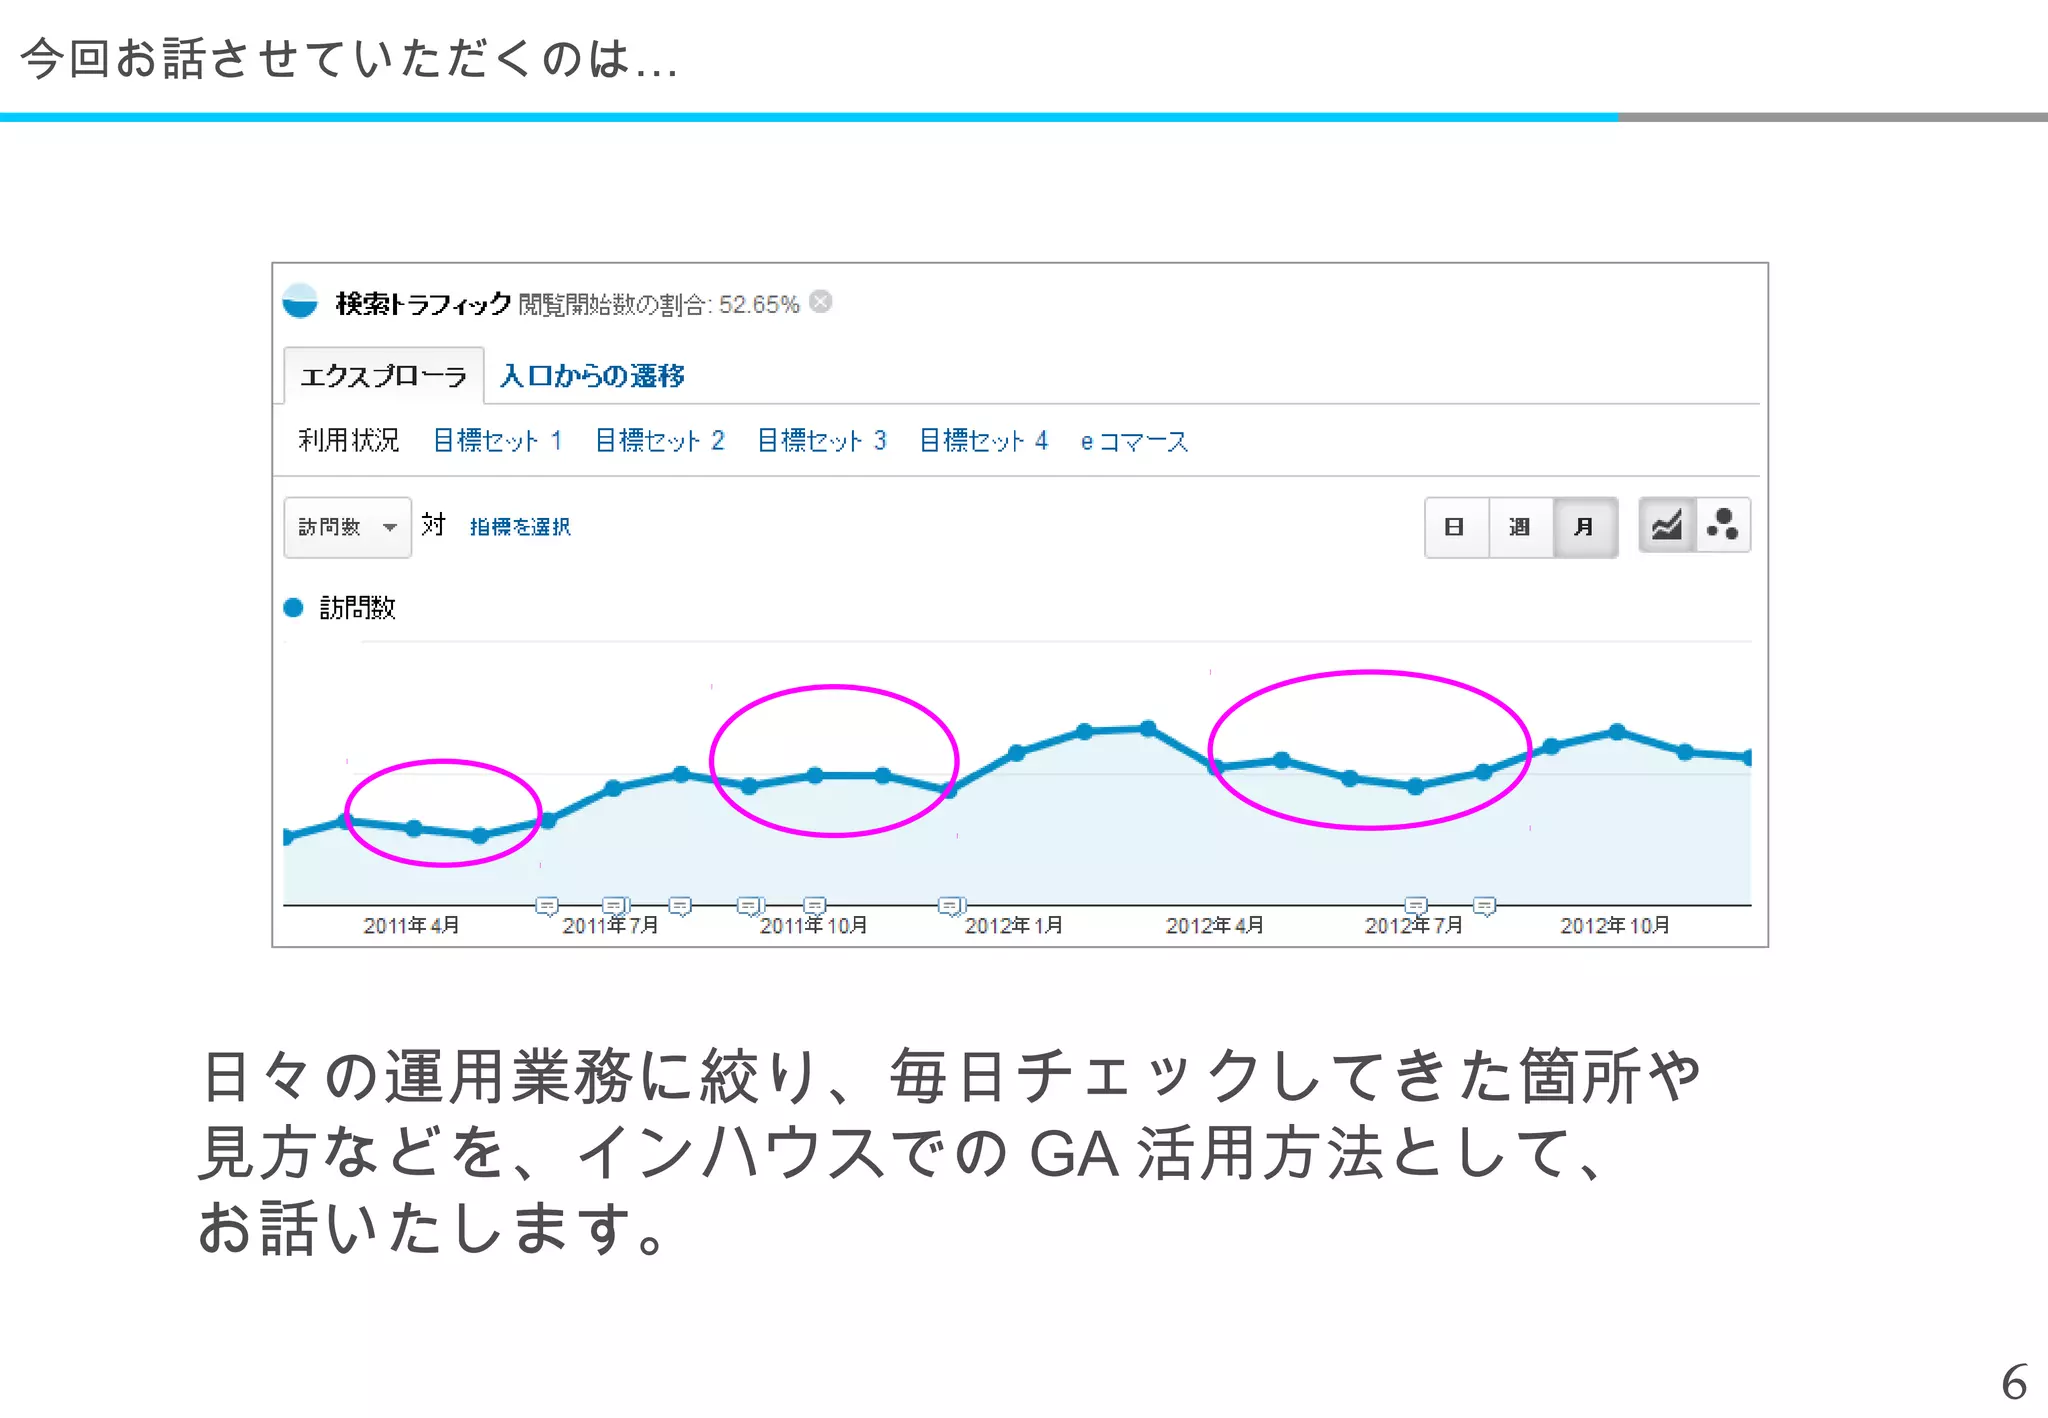Open the last annotation marker before 2012年 10月

coord(1485,906)
